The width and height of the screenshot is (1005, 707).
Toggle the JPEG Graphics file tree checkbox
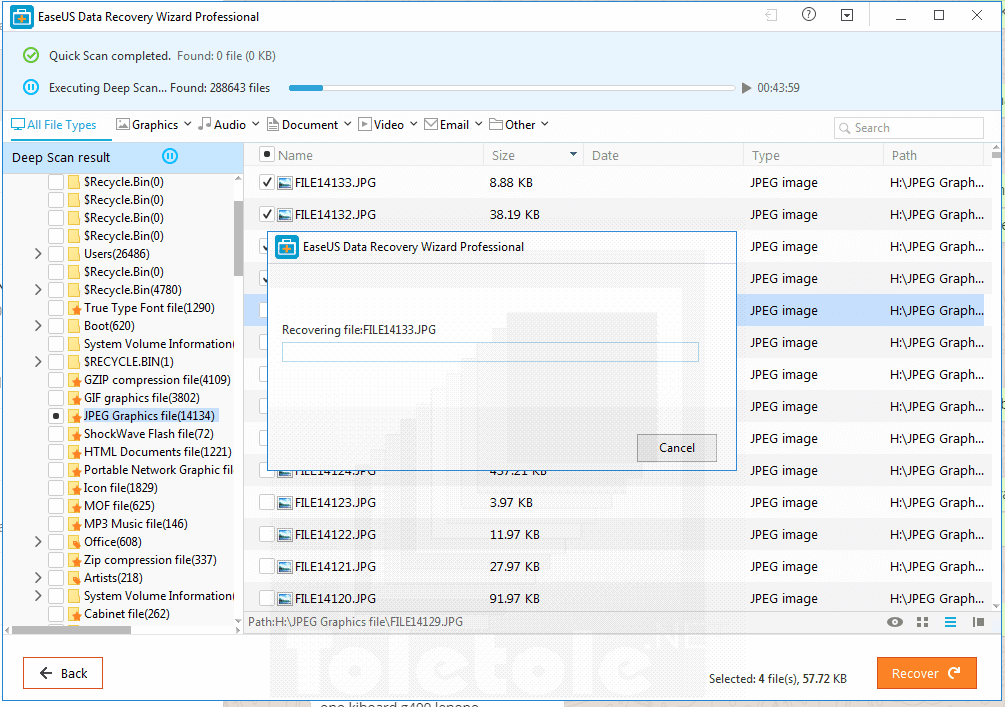coord(56,416)
